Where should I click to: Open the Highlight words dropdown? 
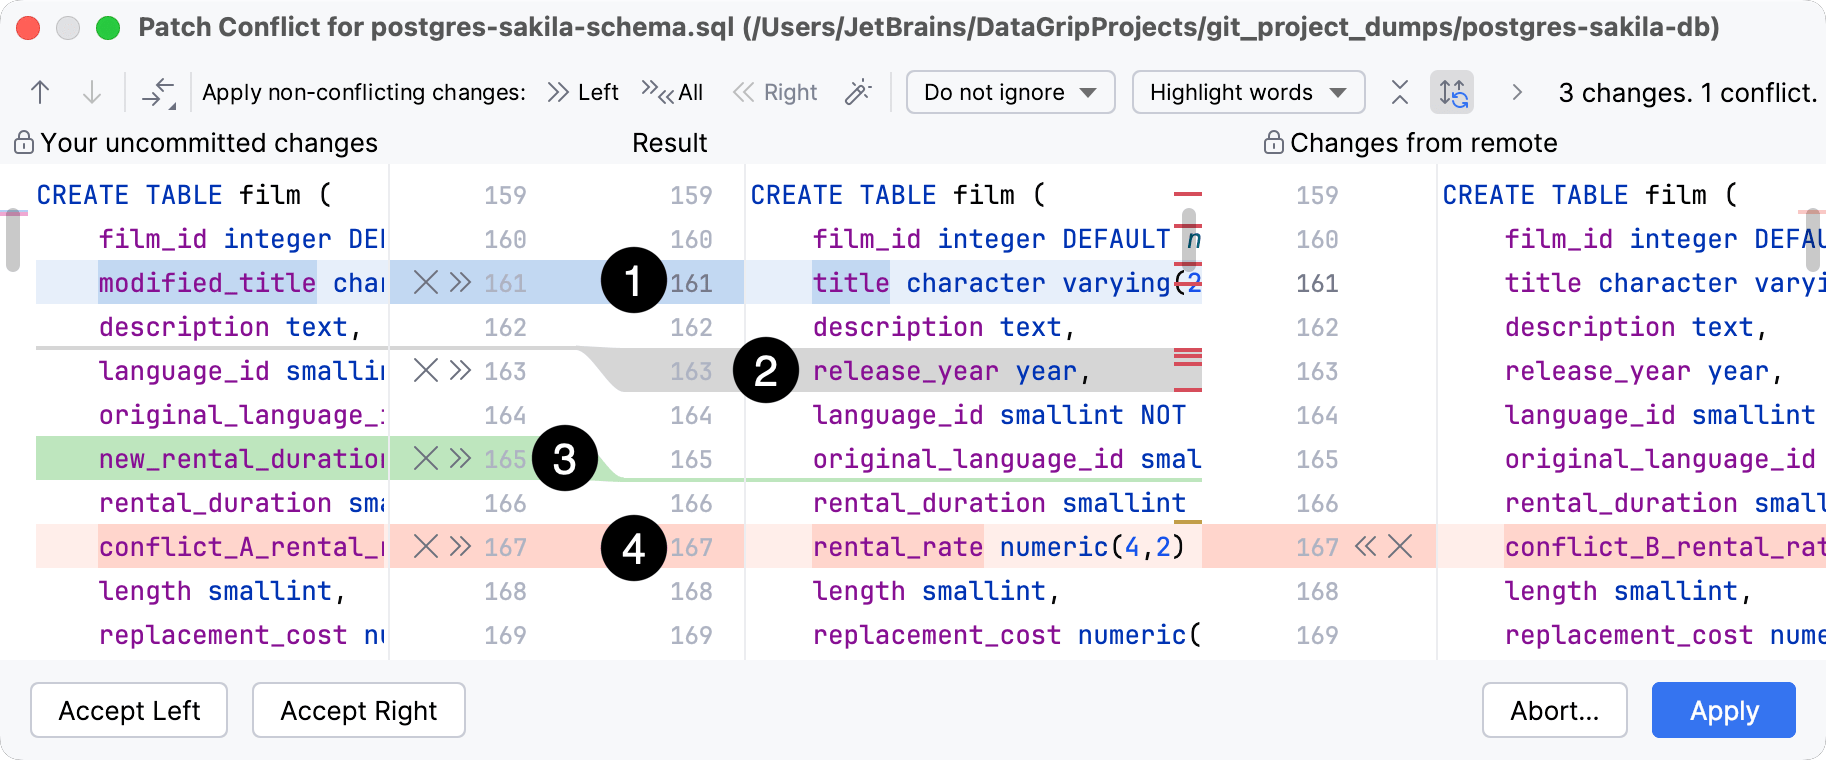tap(1248, 93)
